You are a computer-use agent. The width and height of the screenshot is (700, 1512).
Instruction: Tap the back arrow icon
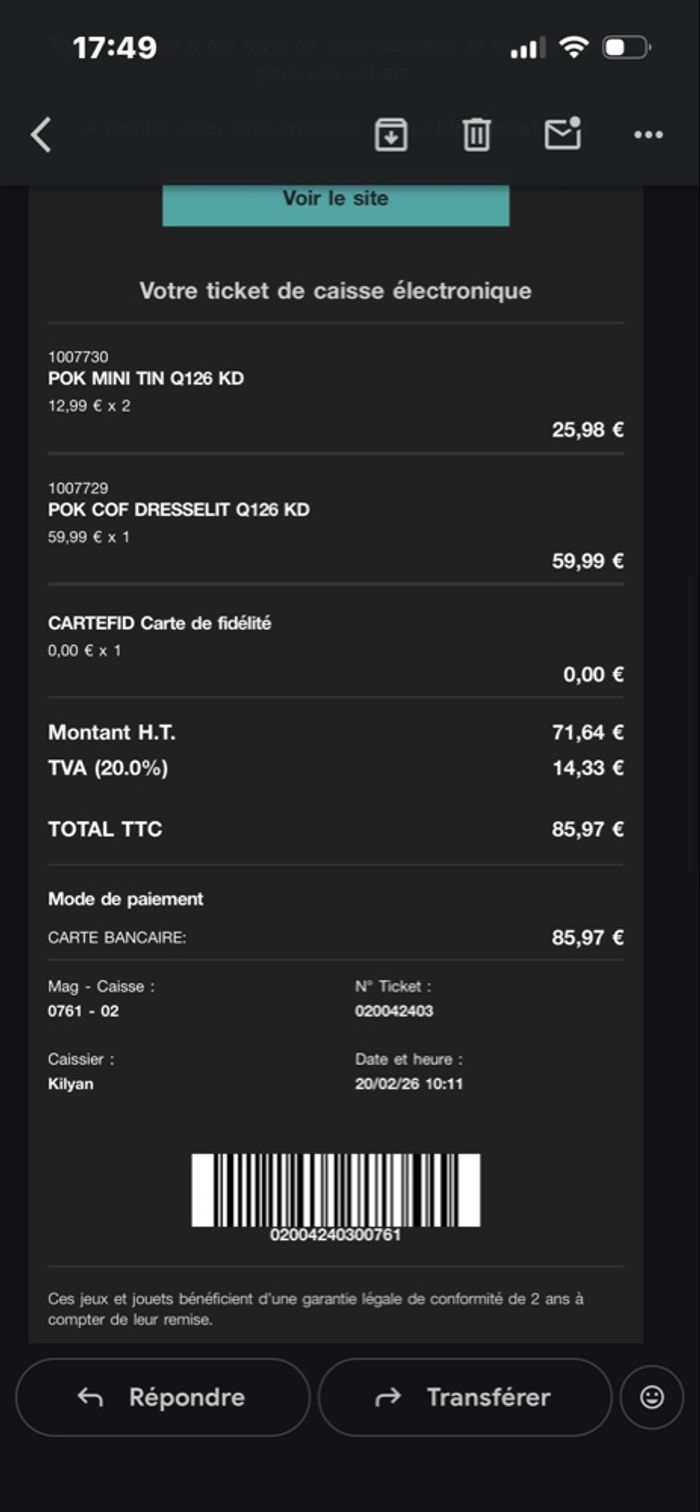pos(41,134)
